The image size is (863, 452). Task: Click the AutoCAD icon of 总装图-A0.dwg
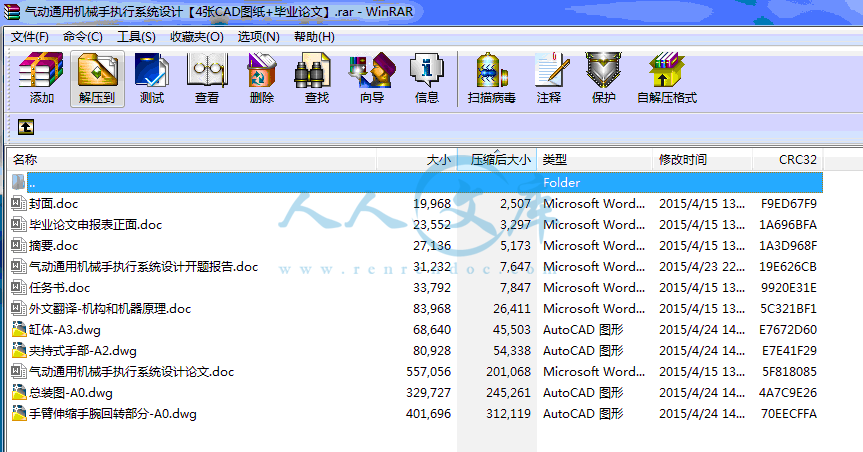[19, 392]
